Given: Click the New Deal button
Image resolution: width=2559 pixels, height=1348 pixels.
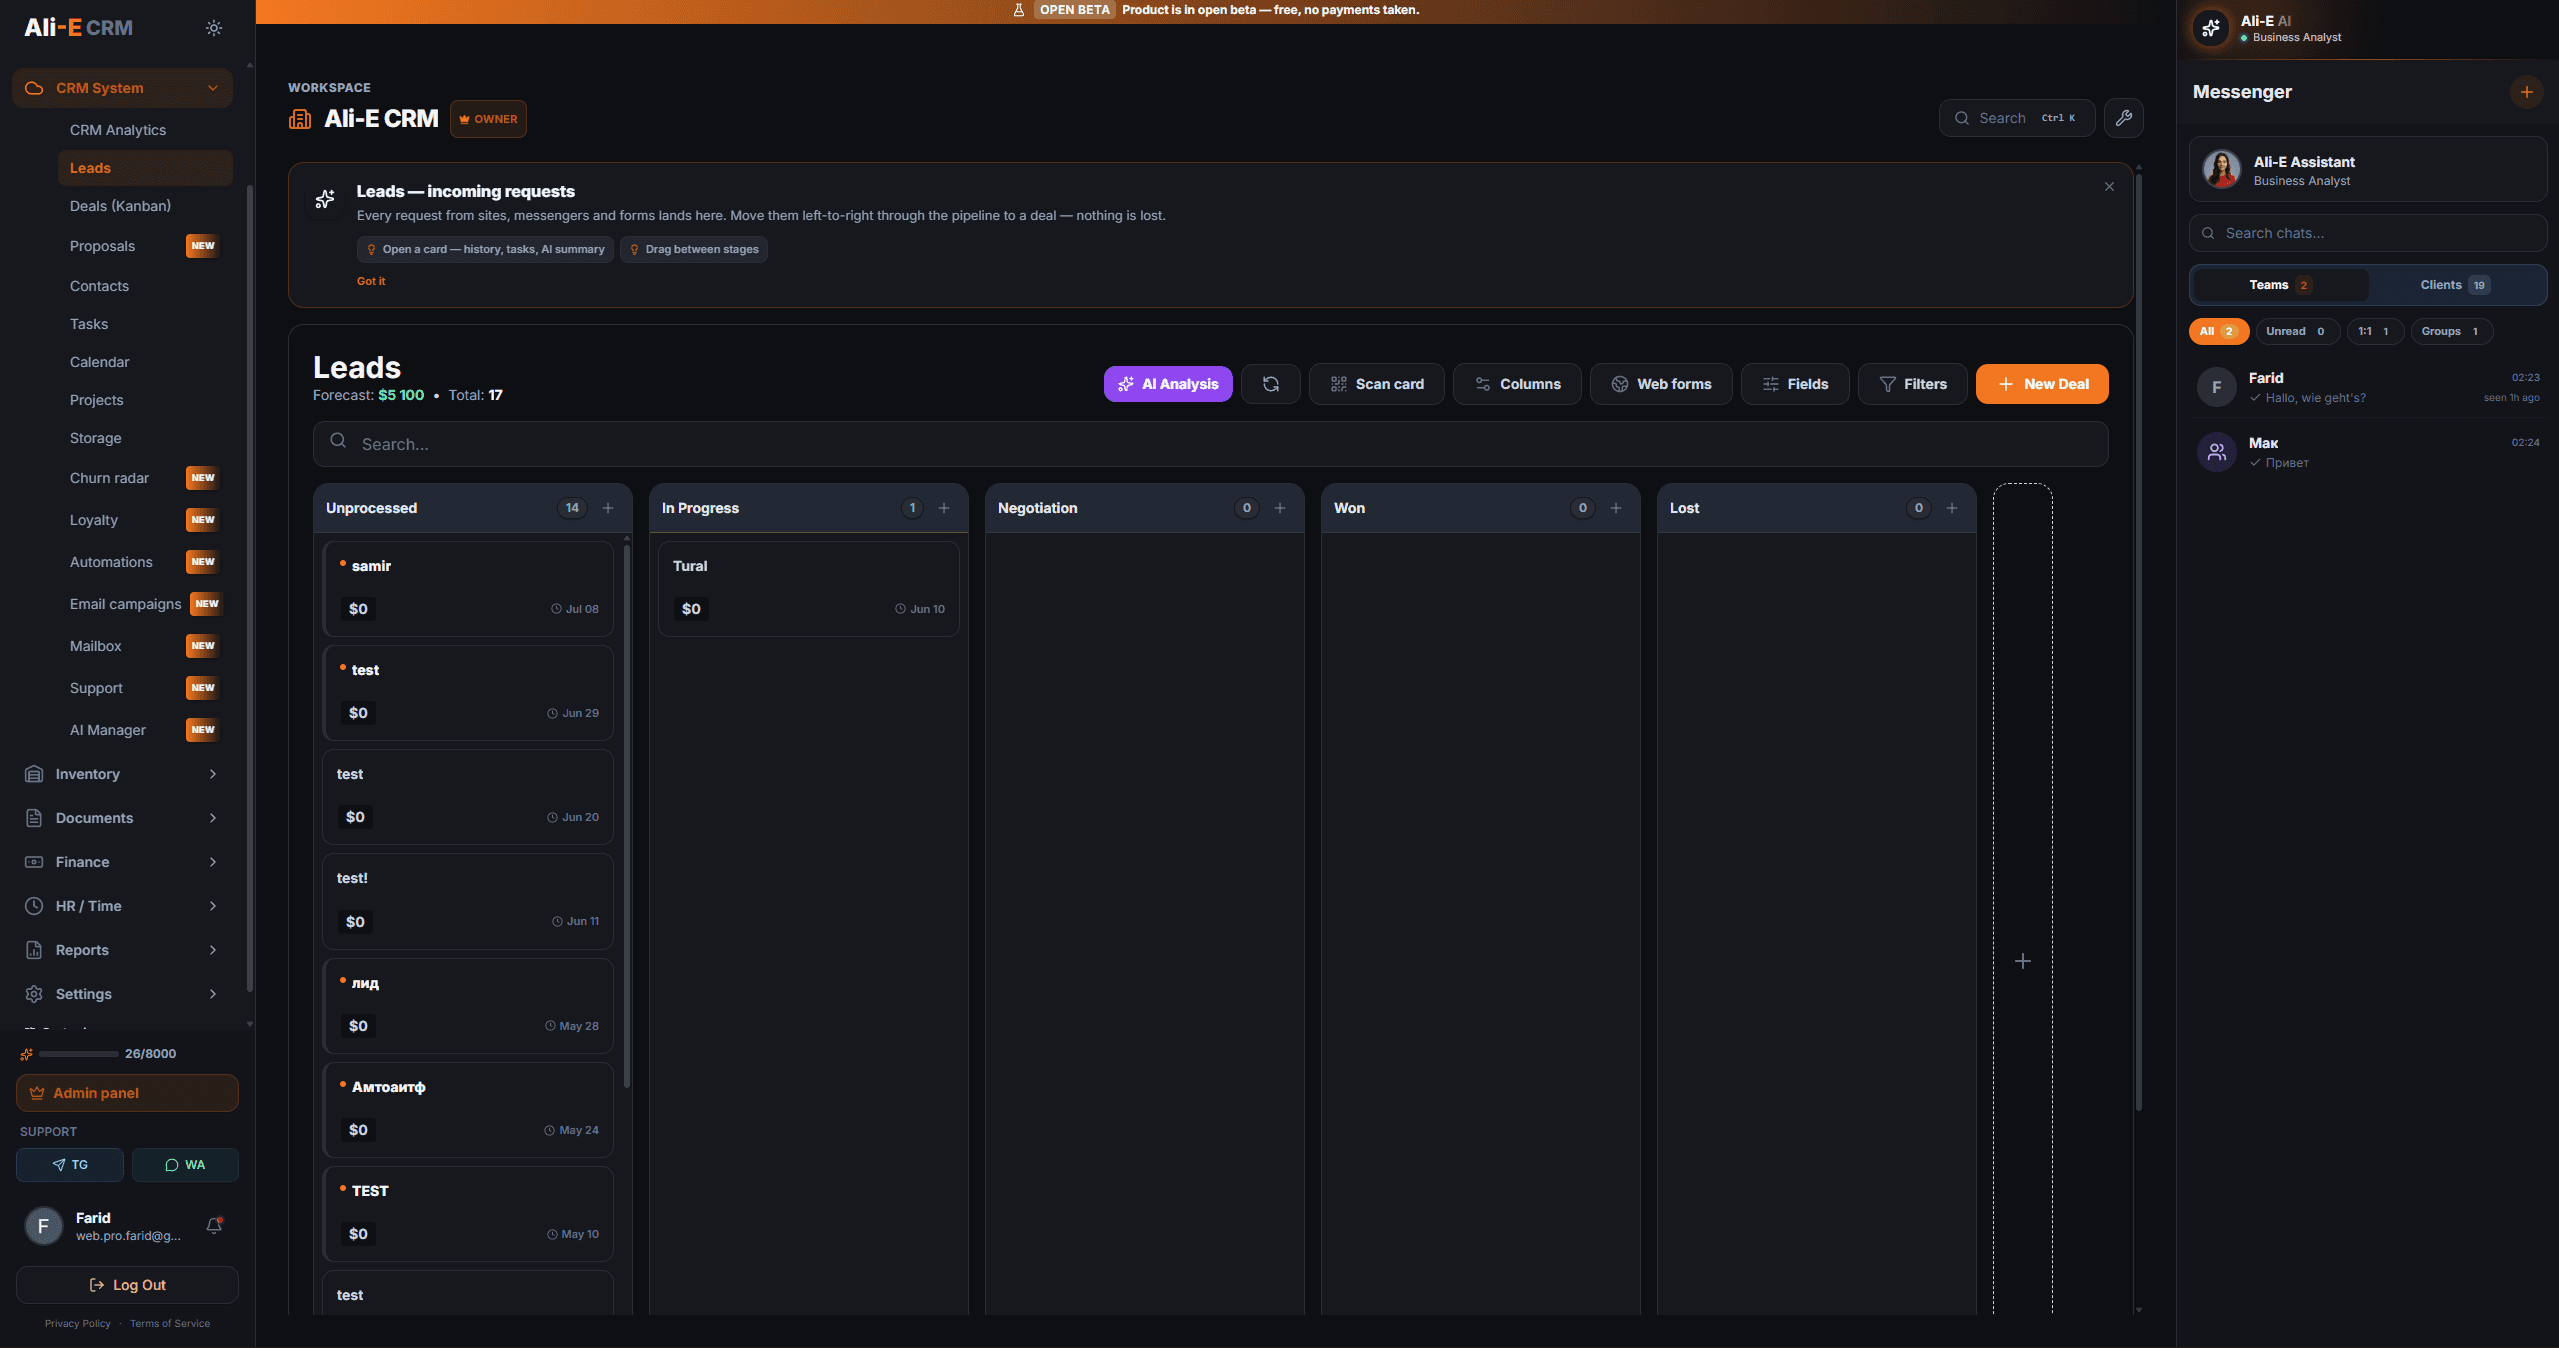Looking at the screenshot, I should 2042,384.
